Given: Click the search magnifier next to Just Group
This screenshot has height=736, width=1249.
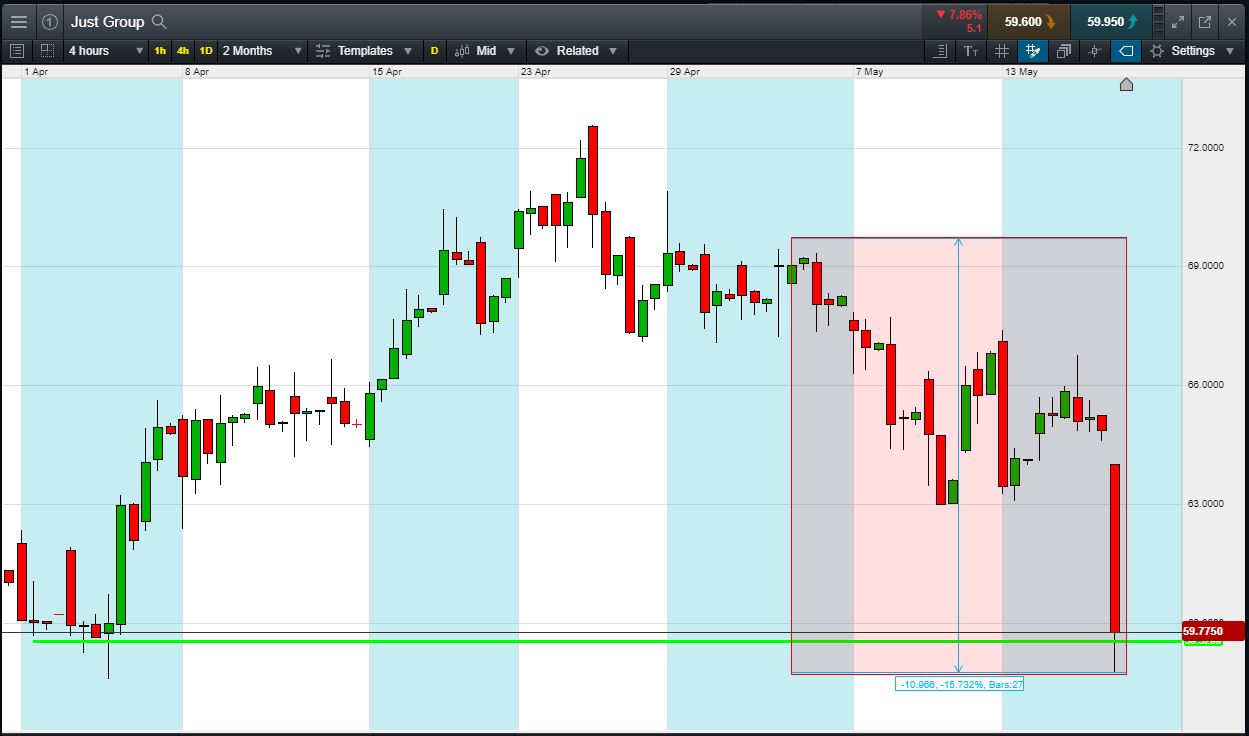Looking at the screenshot, I should tap(159, 21).
